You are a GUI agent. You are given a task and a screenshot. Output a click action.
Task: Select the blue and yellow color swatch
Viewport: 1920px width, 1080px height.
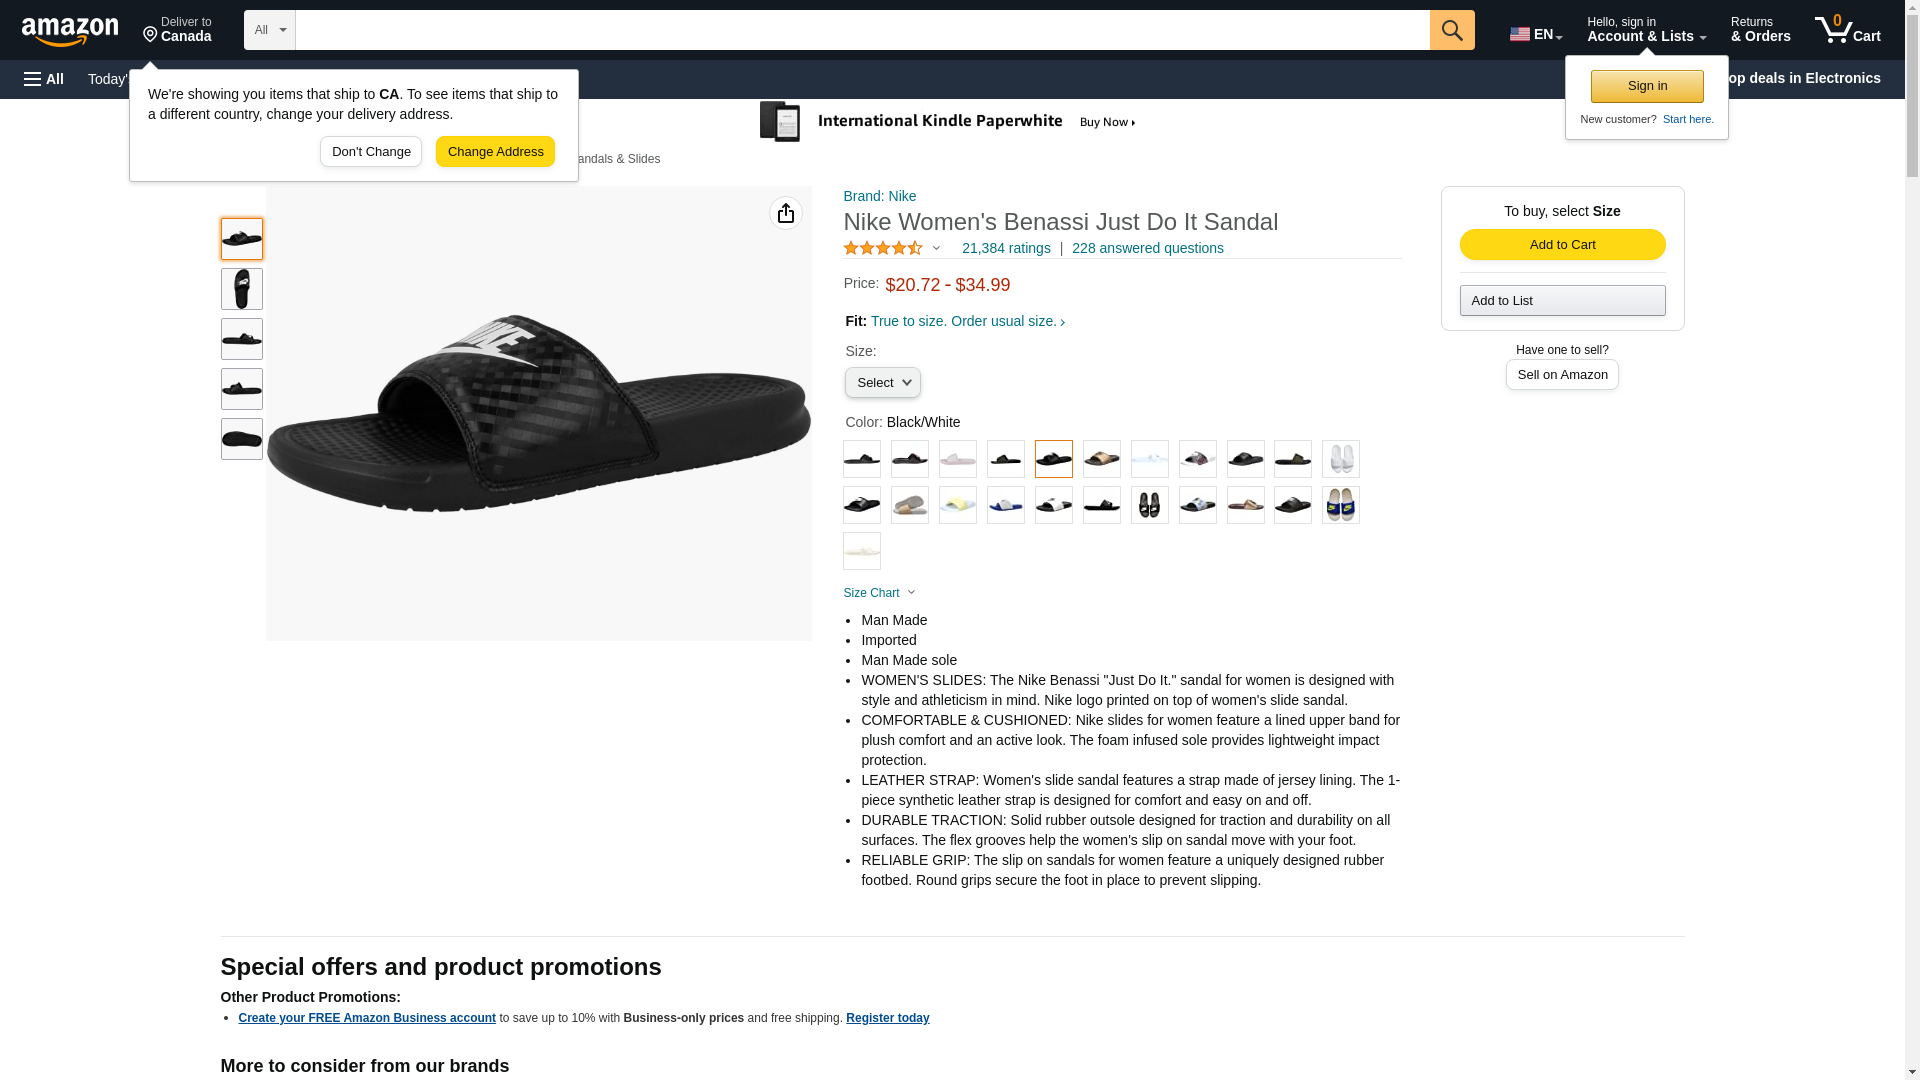coord(1340,505)
